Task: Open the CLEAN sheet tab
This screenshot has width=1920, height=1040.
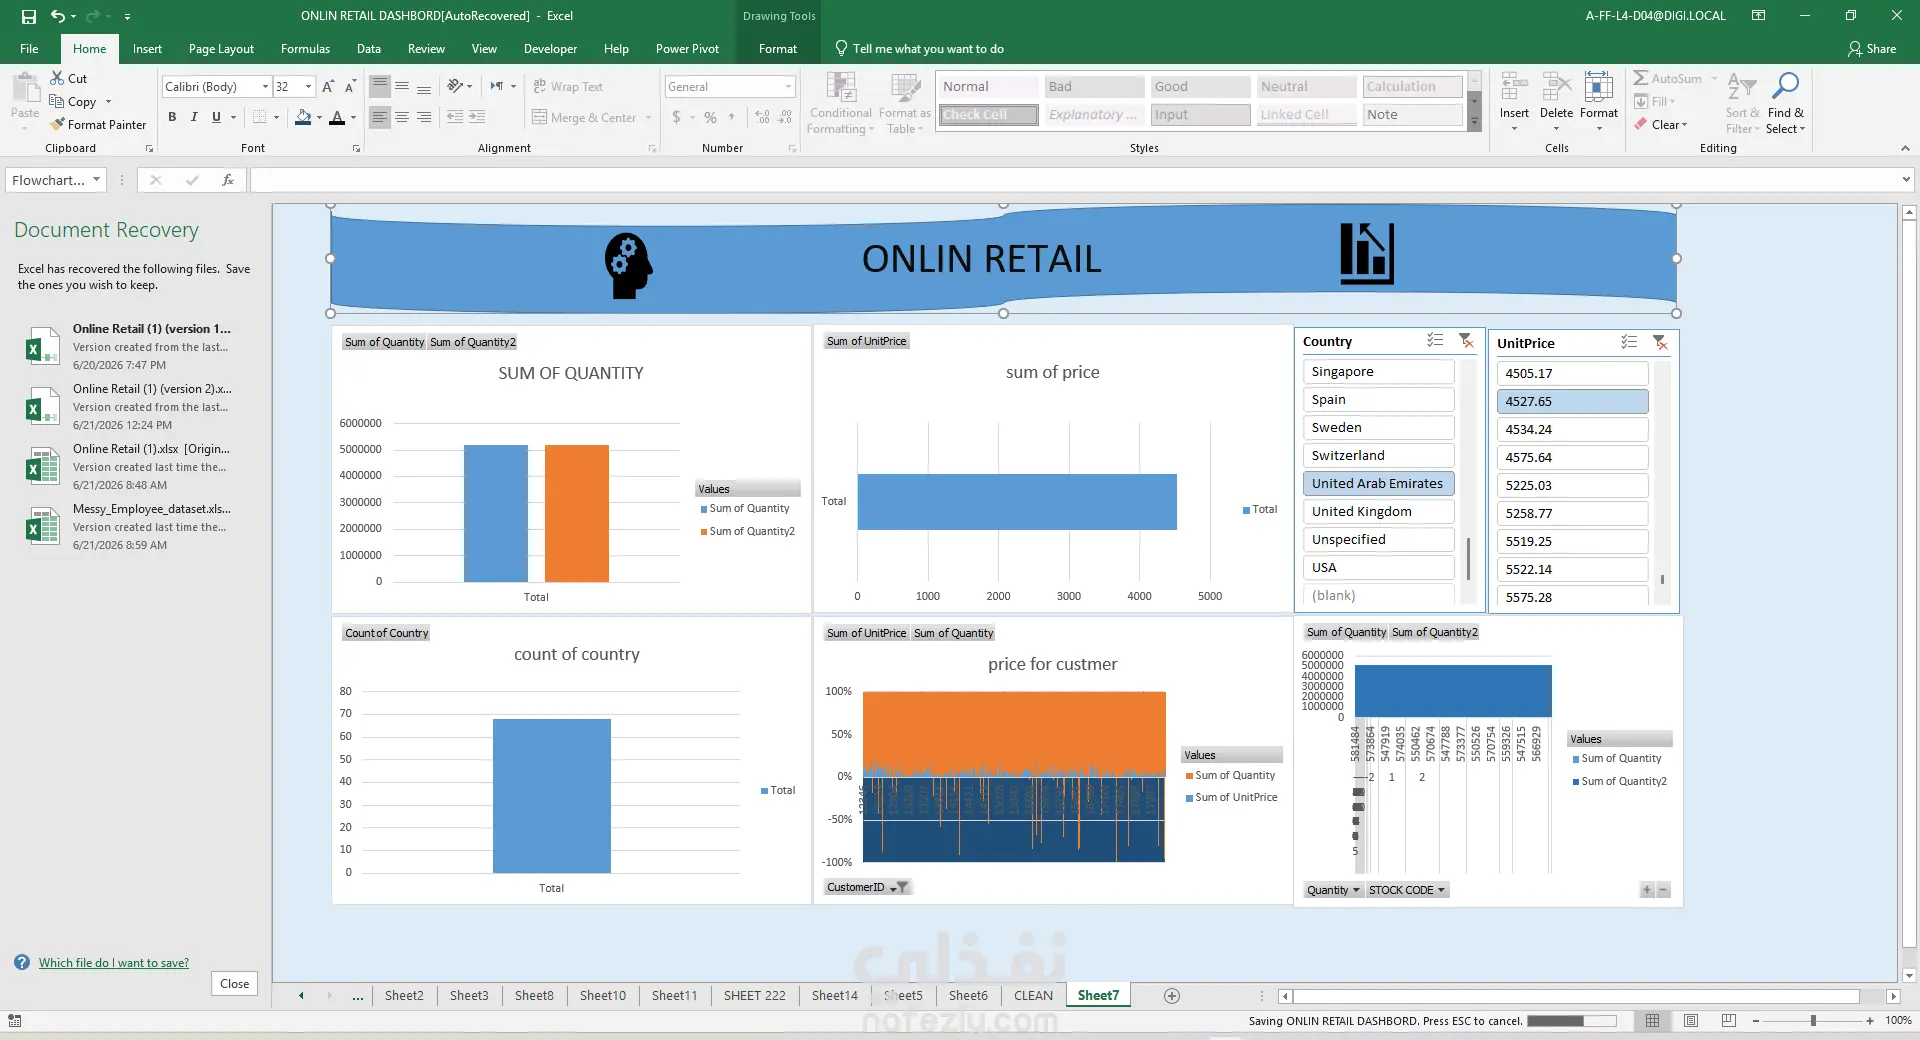Action: click(1033, 996)
